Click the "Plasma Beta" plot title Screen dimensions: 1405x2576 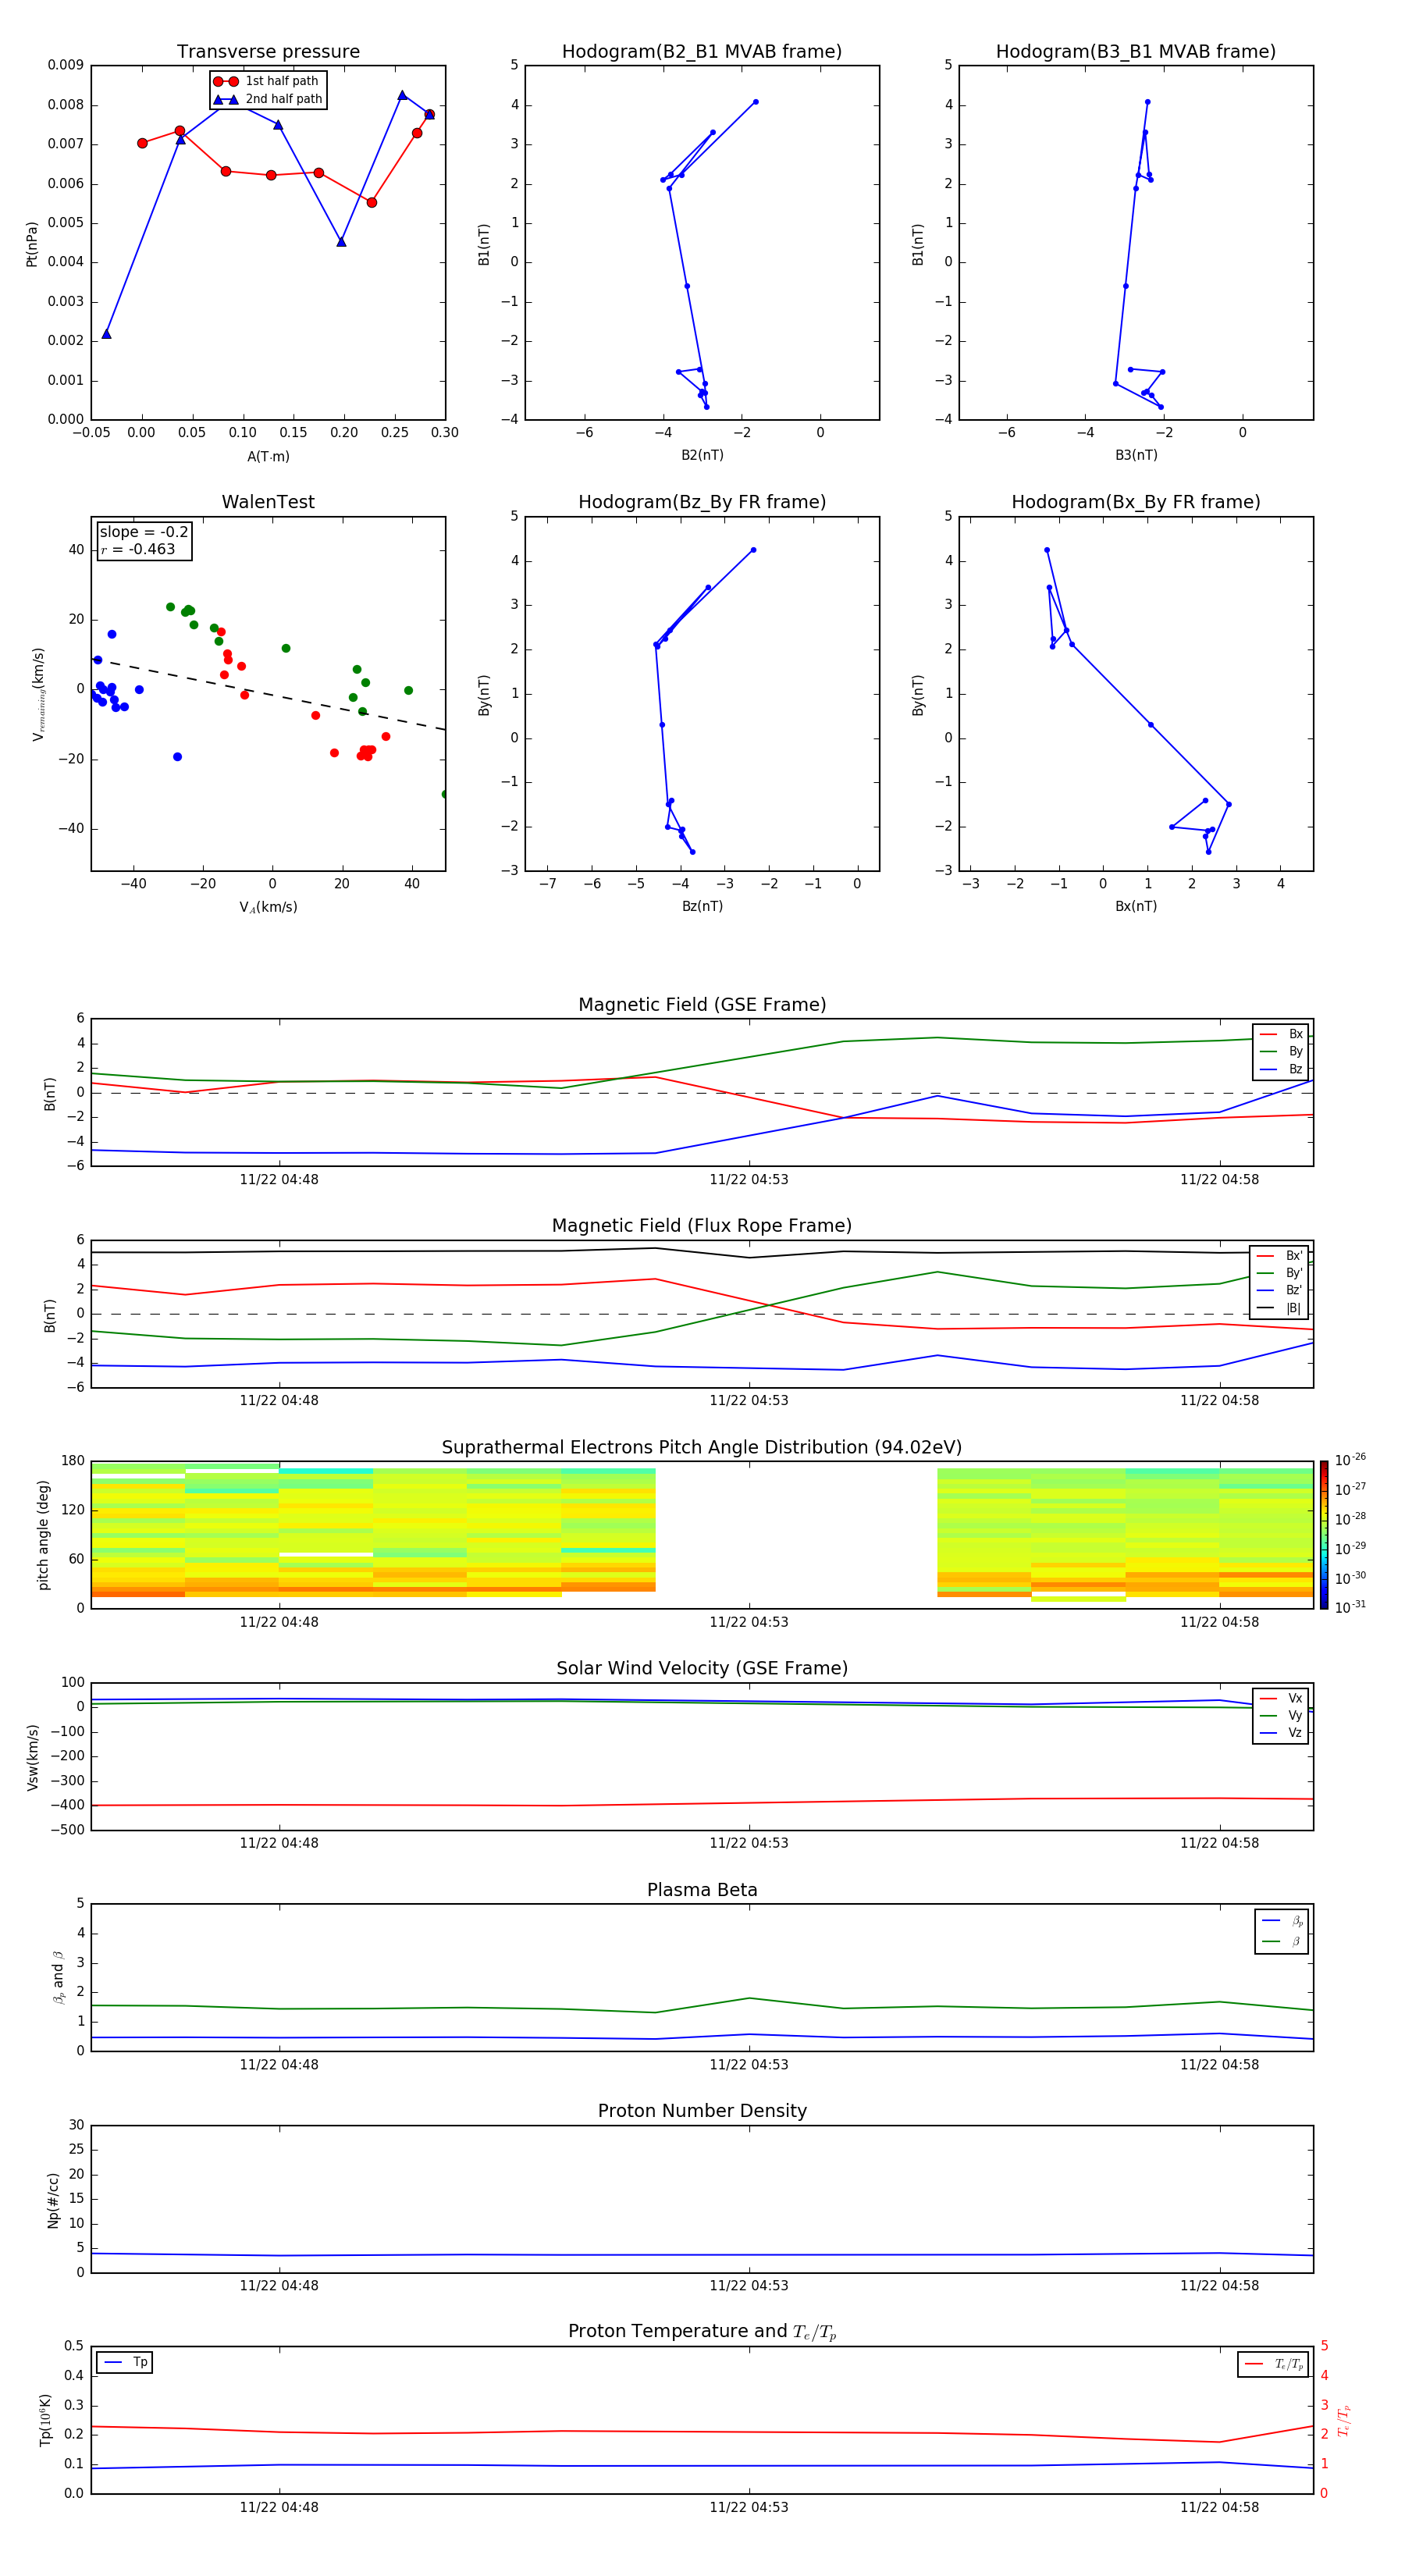point(701,1890)
